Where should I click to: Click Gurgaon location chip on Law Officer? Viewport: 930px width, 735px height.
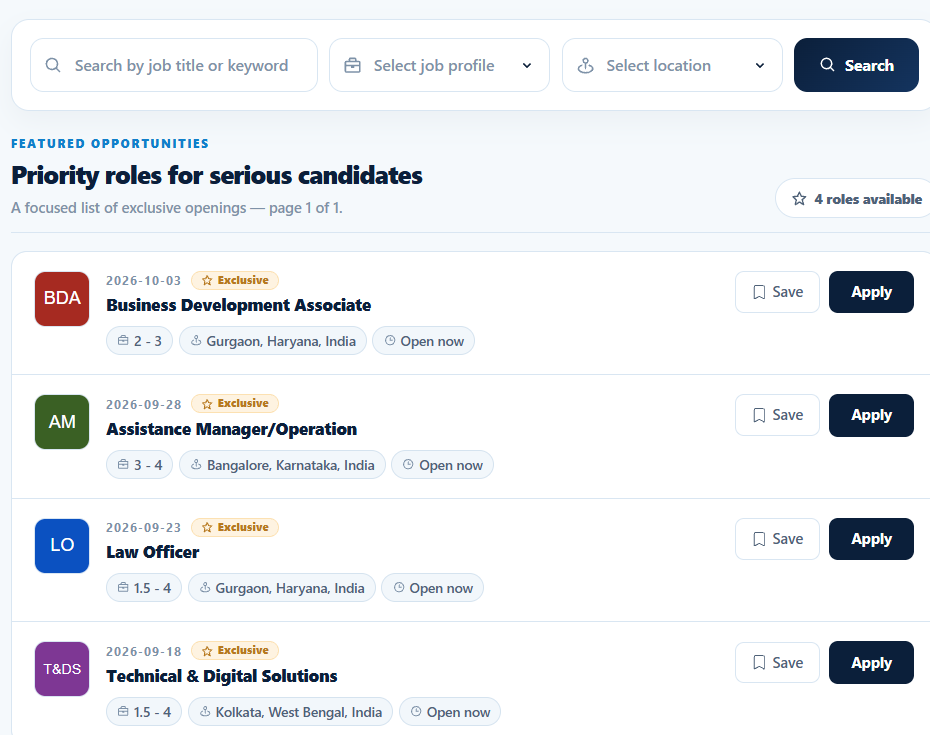coord(282,588)
